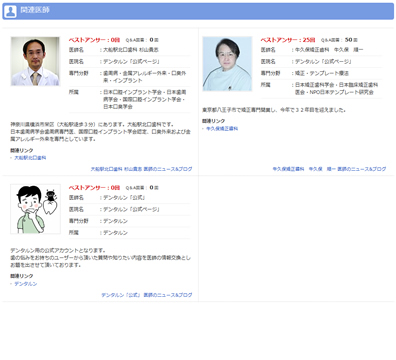This screenshot has width=396, height=360.
Task: Click clinic name デンタルン「公式ページ」in the cartoon-avatar card
Action: tap(131, 209)
